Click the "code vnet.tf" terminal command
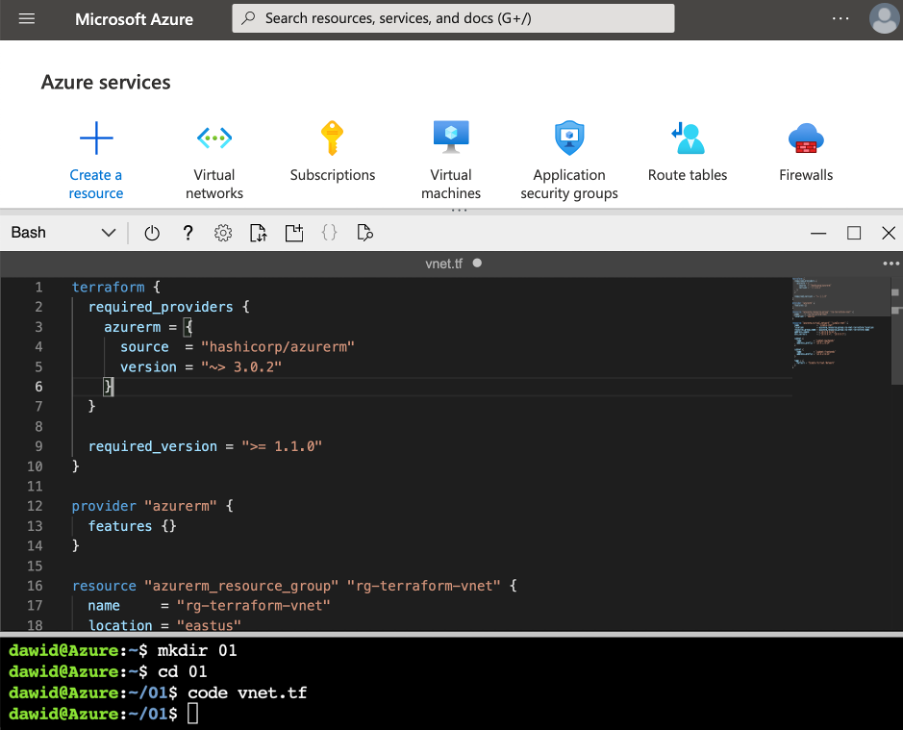This screenshot has width=904, height=730. click(x=247, y=693)
